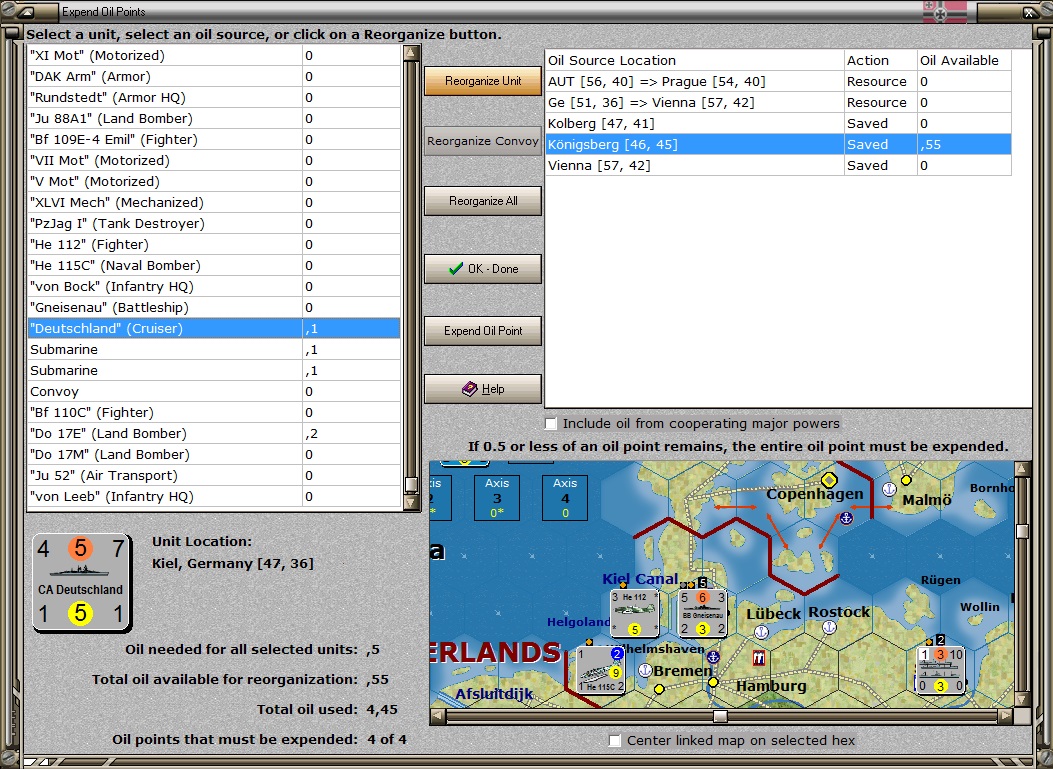Click the Bremen white anchor port icon
Screen dimensions: 1053x769
(645, 670)
